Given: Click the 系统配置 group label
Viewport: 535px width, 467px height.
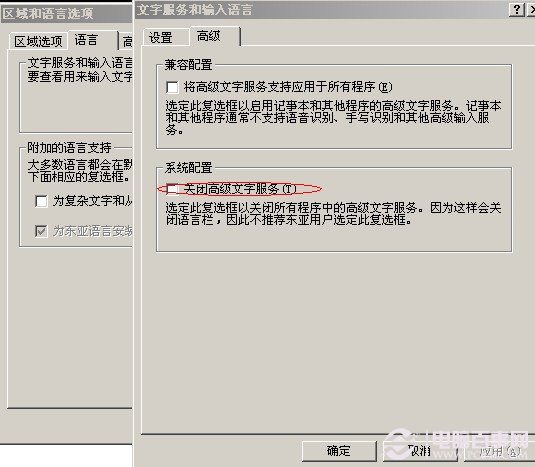Looking at the screenshot, I should click(188, 168).
